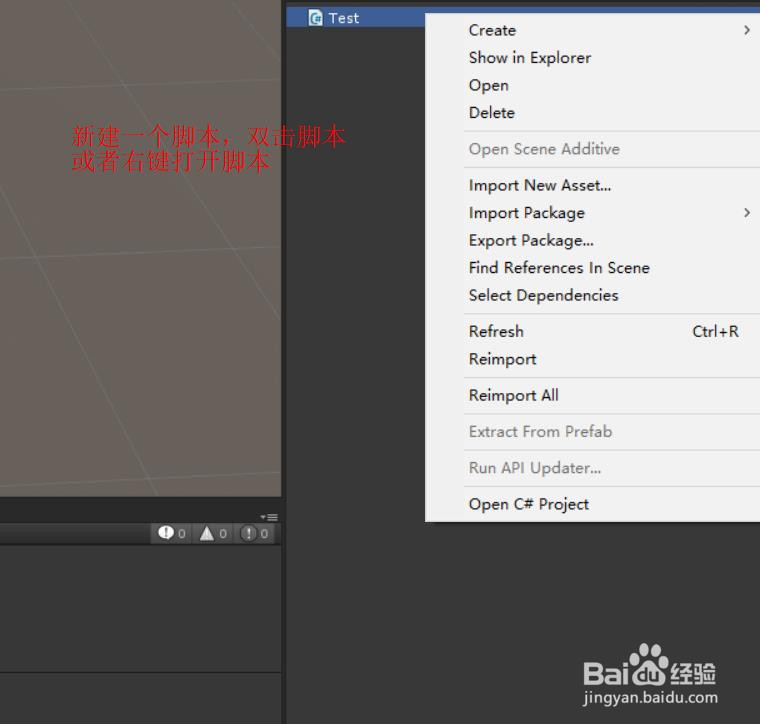Click the Import Package menu entry
This screenshot has height=724, width=760.
pyautogui.click(x=592, y=213)
